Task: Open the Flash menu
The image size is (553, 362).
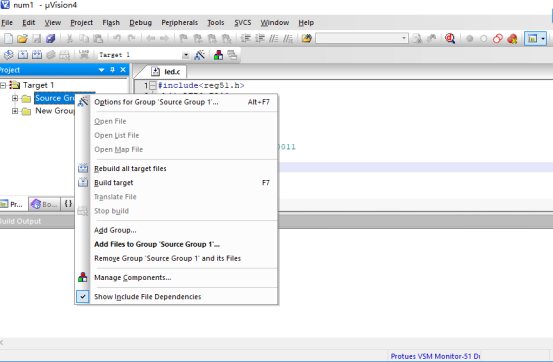Action: pos(111,23)
